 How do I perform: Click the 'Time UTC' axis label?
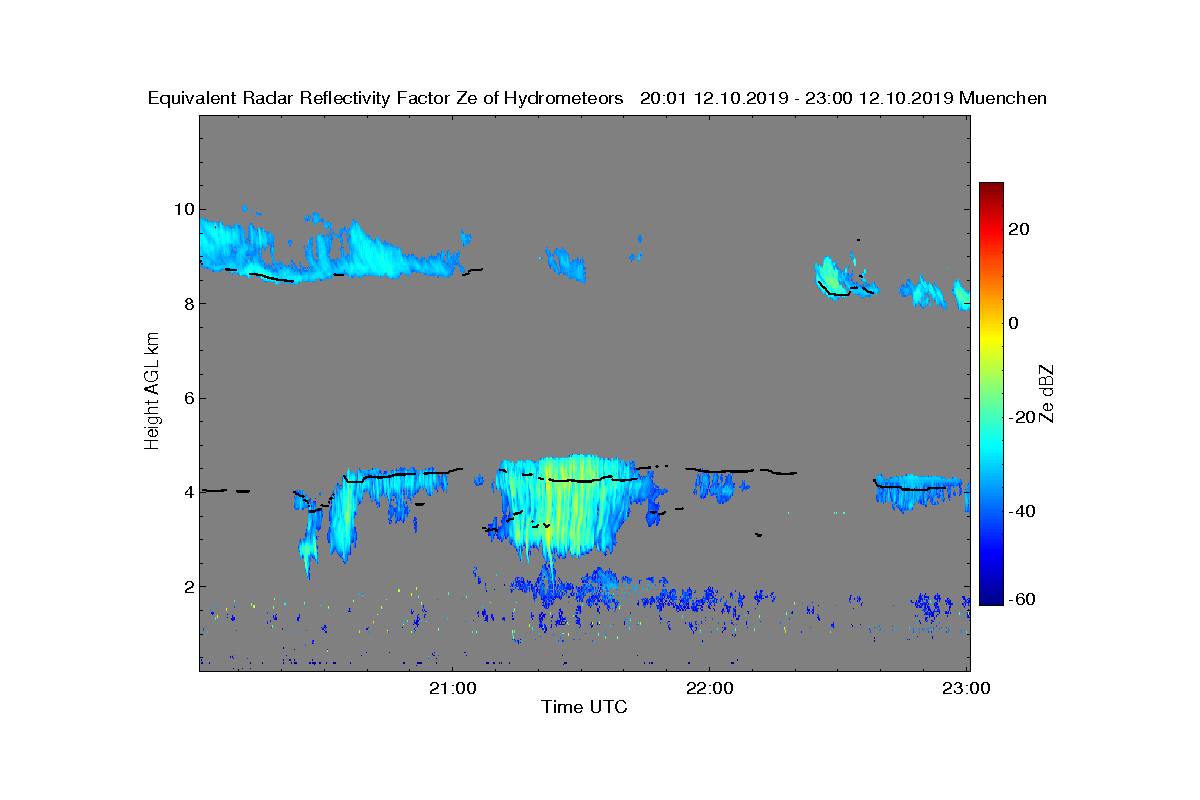pos(584,707)
